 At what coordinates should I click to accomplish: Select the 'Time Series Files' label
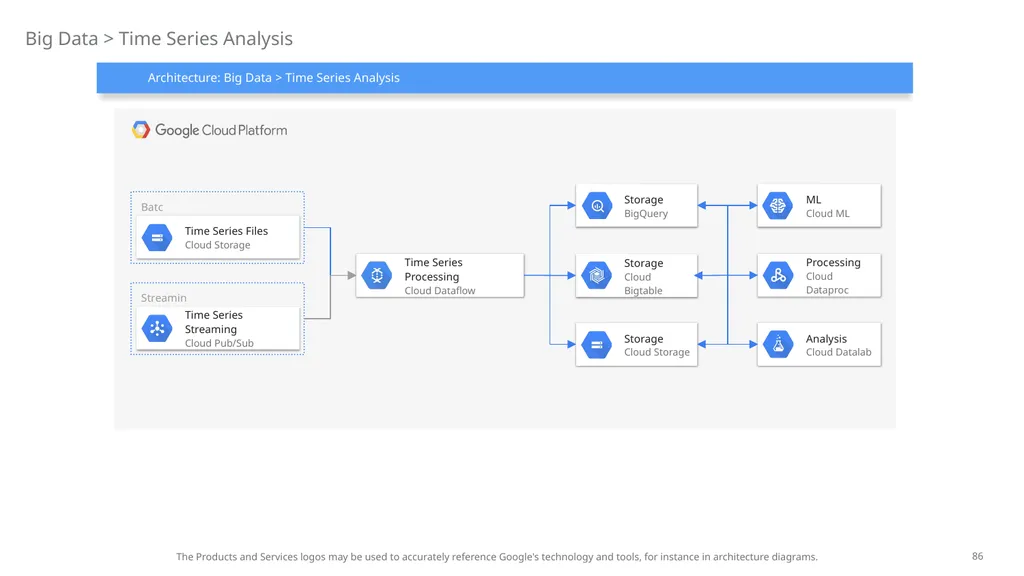[x=226, y=231]
